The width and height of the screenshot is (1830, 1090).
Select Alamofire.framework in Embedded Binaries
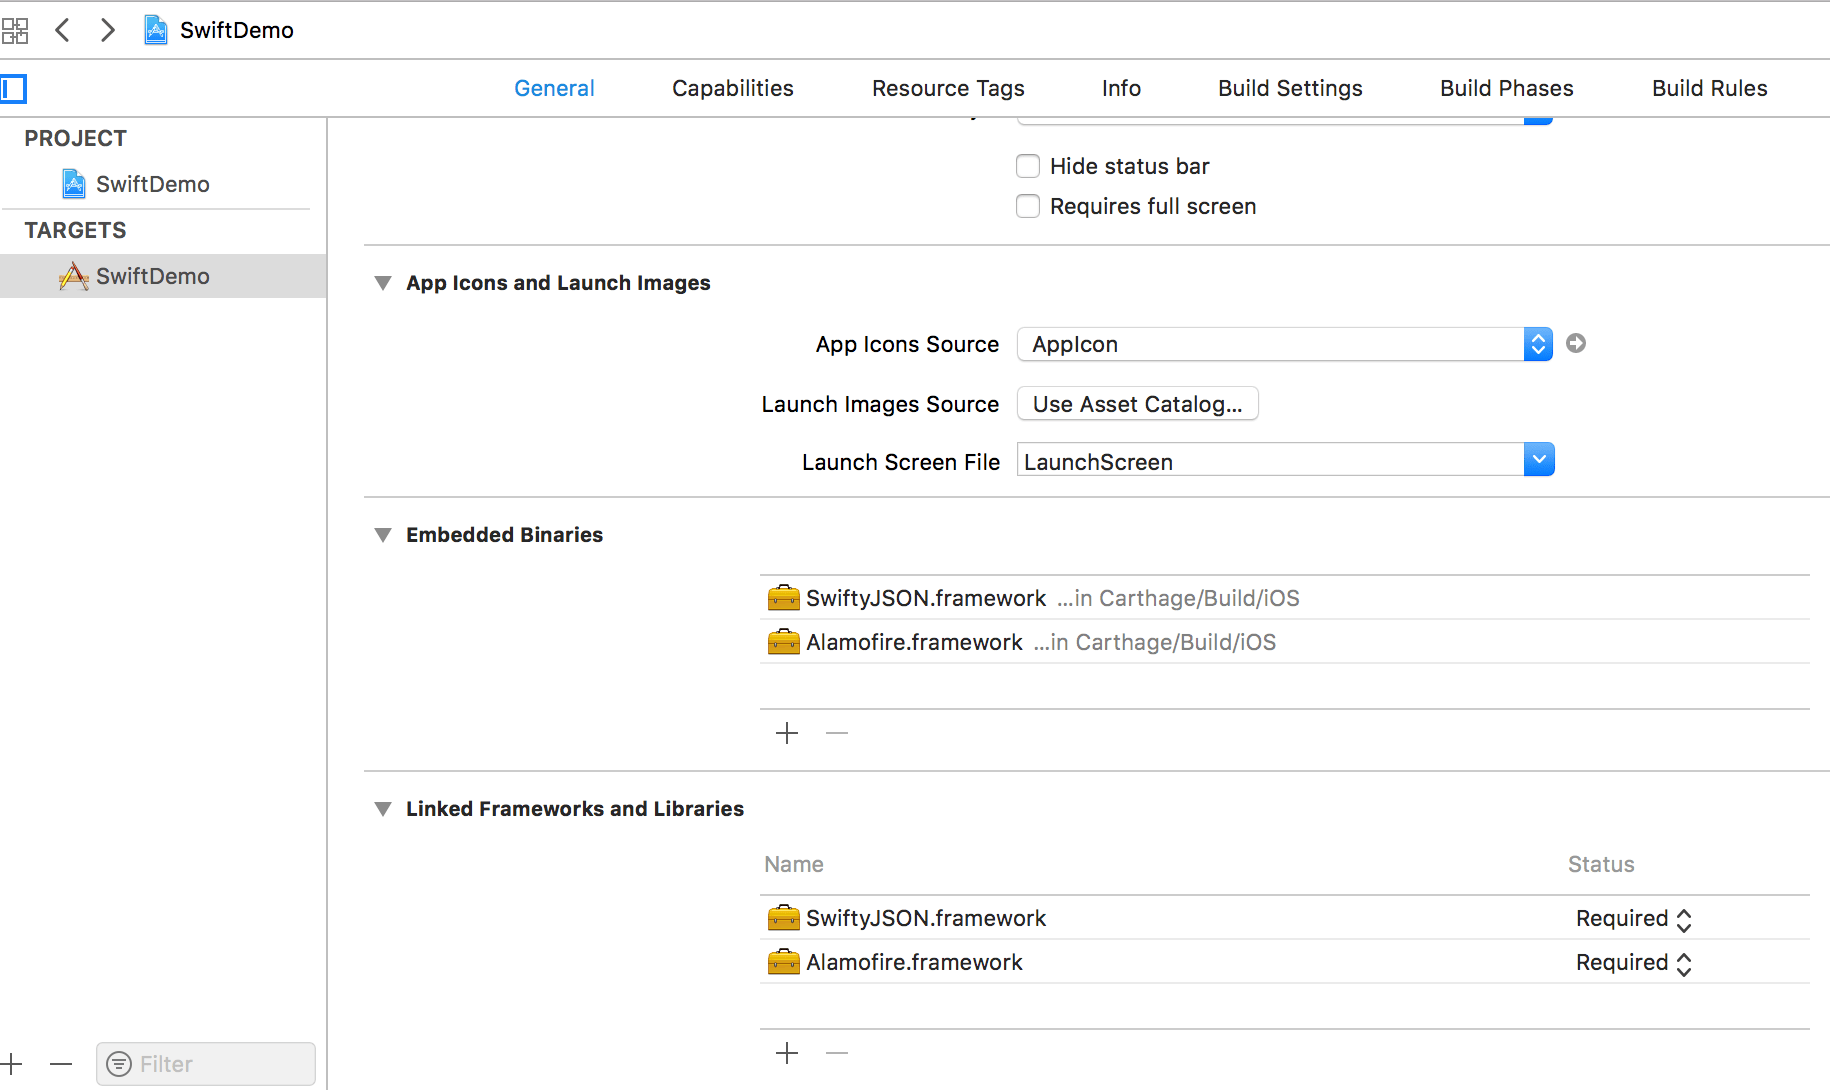tap(1284, 642)
